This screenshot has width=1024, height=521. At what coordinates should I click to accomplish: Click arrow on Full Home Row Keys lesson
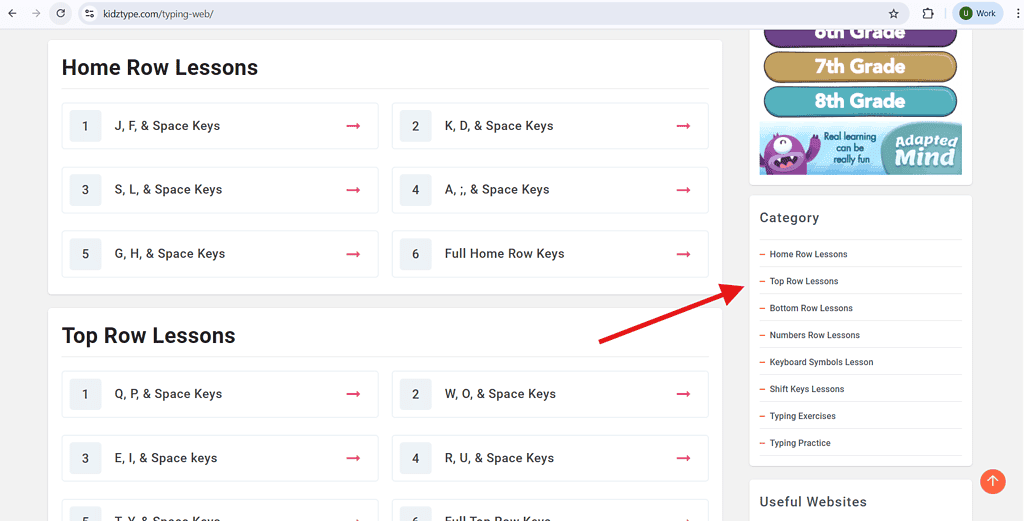[683, 254]
